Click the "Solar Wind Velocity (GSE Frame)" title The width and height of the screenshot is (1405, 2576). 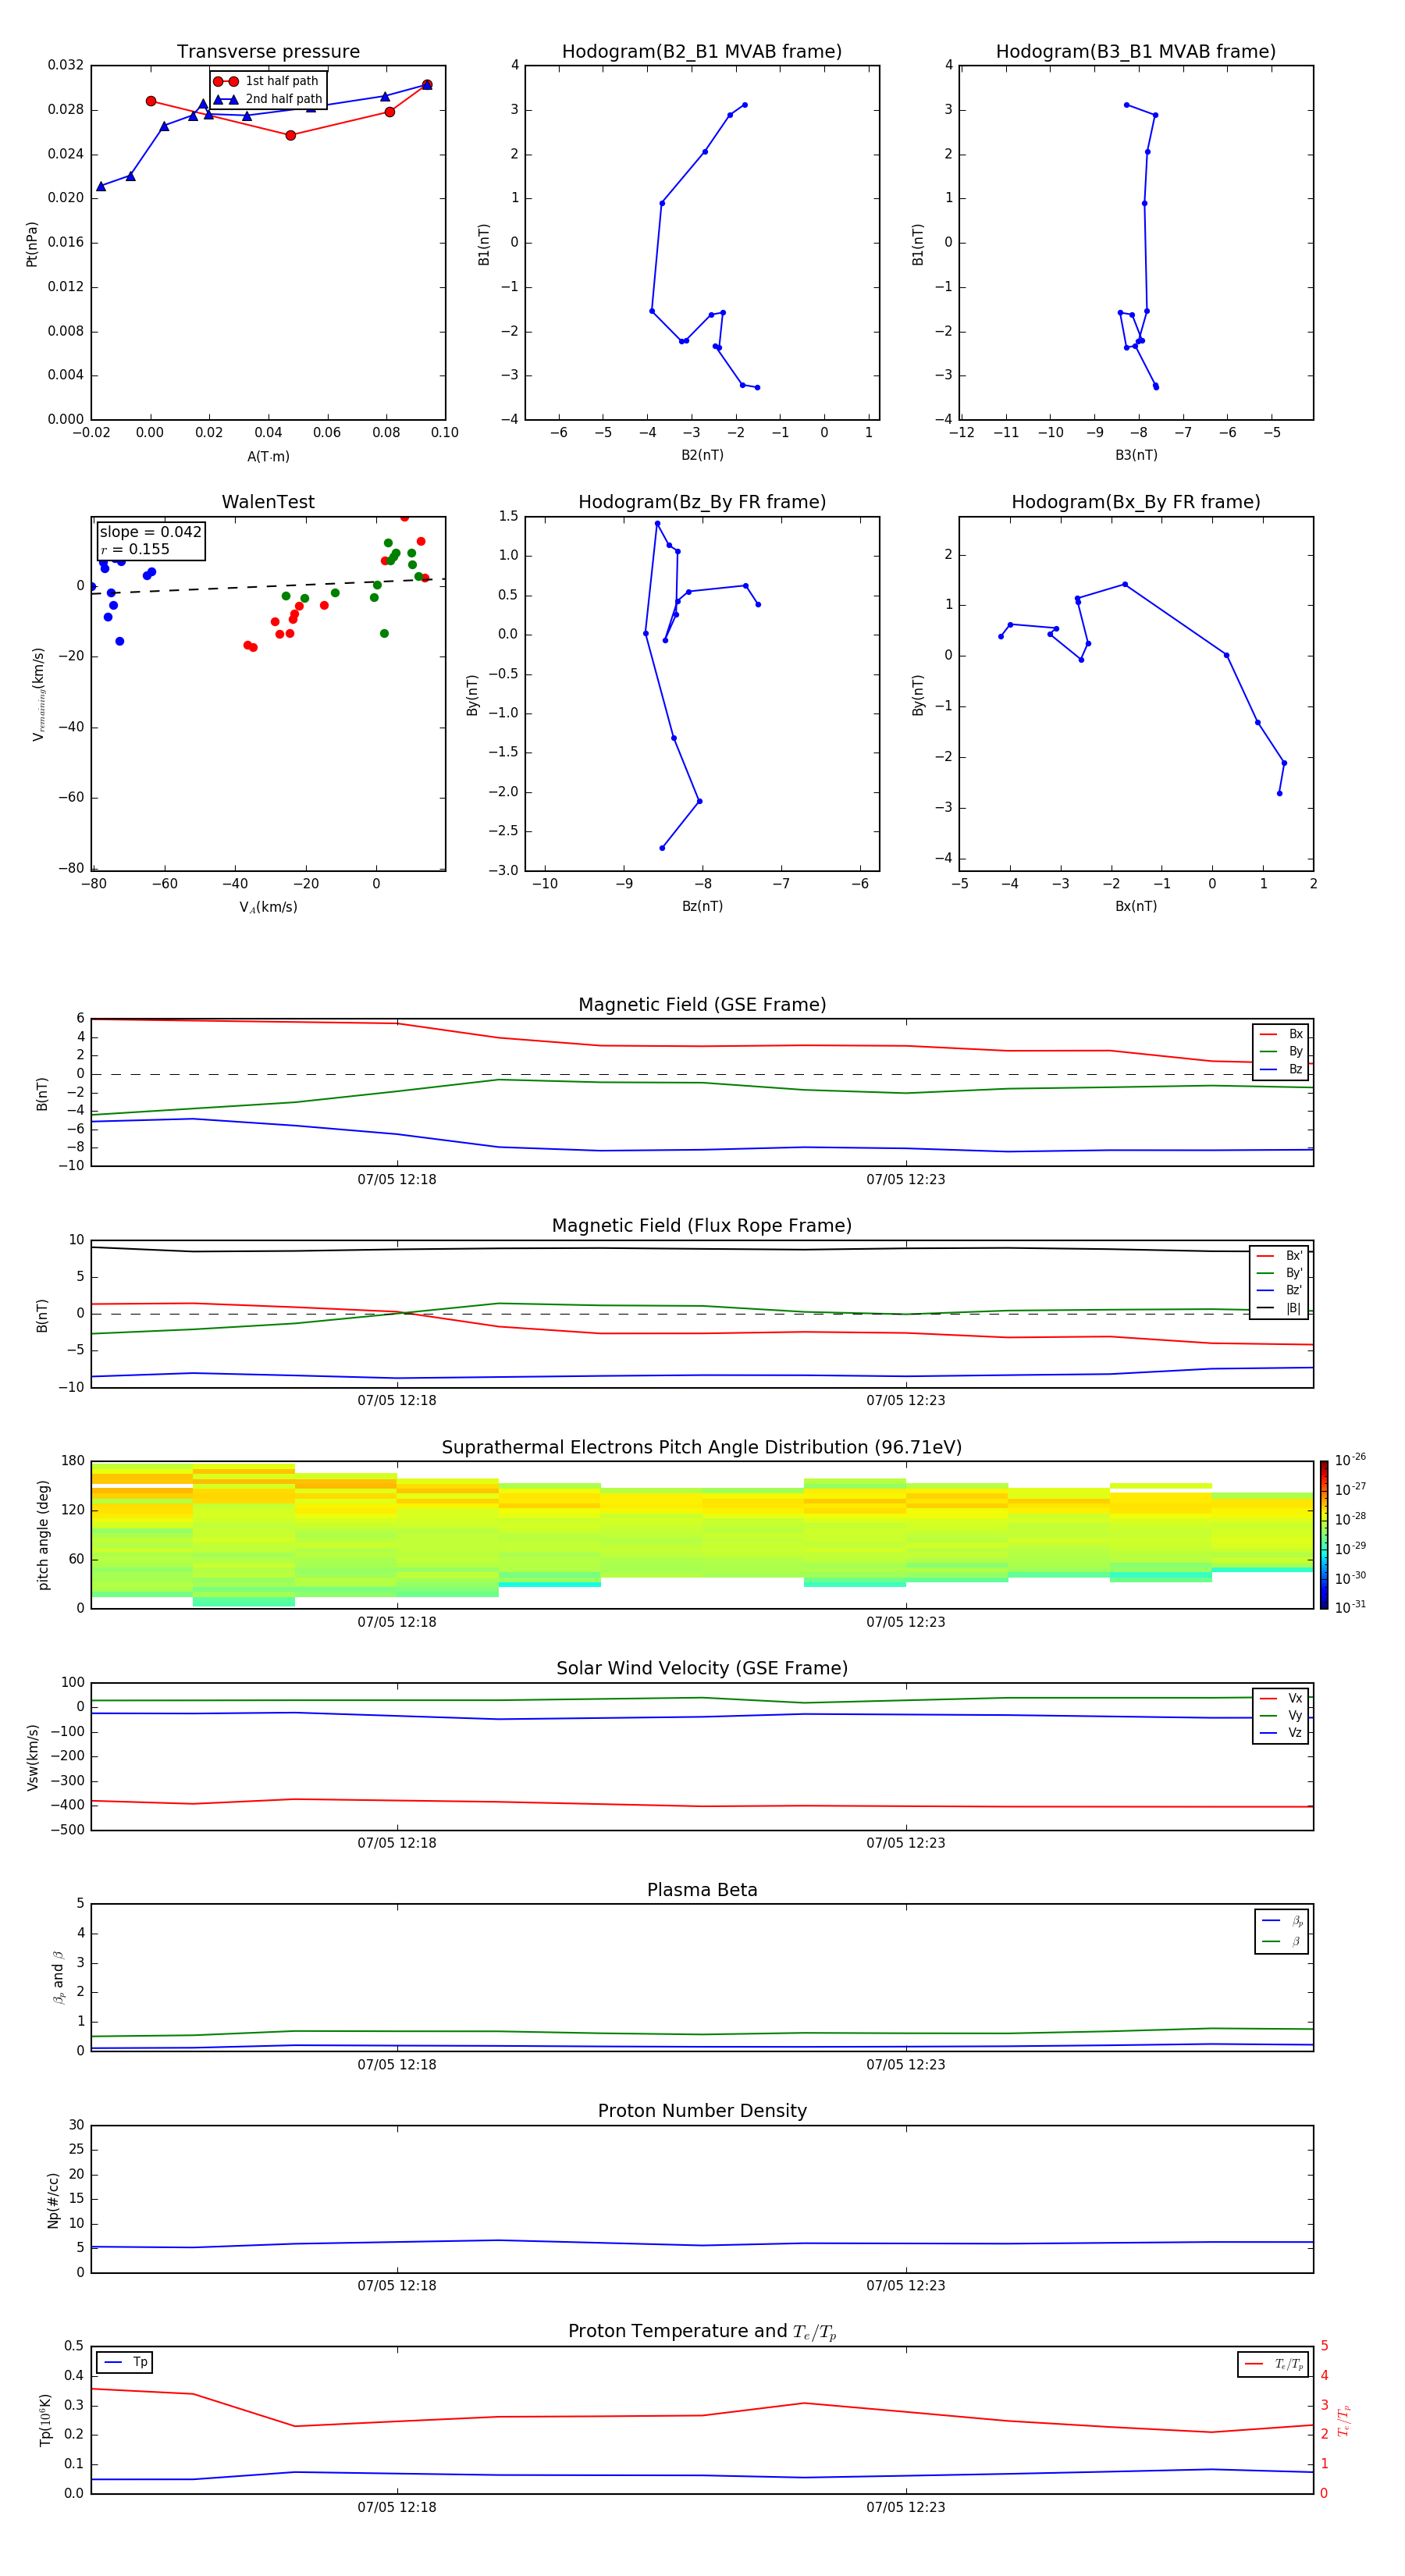tap(702, 1668)
